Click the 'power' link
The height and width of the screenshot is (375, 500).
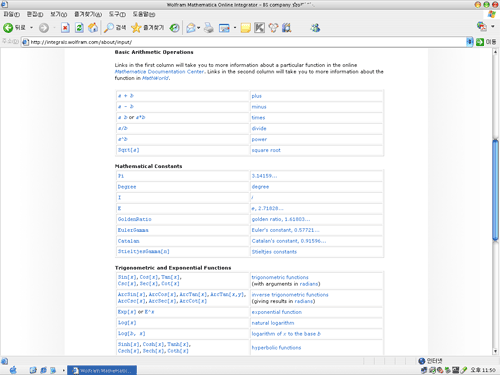(259, 140)
